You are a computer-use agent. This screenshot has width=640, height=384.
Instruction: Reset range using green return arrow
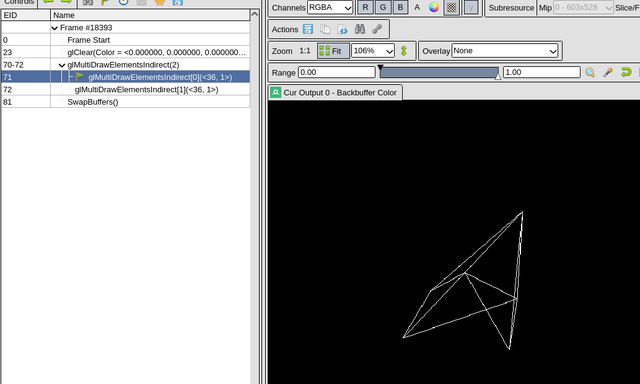point(626,72)
